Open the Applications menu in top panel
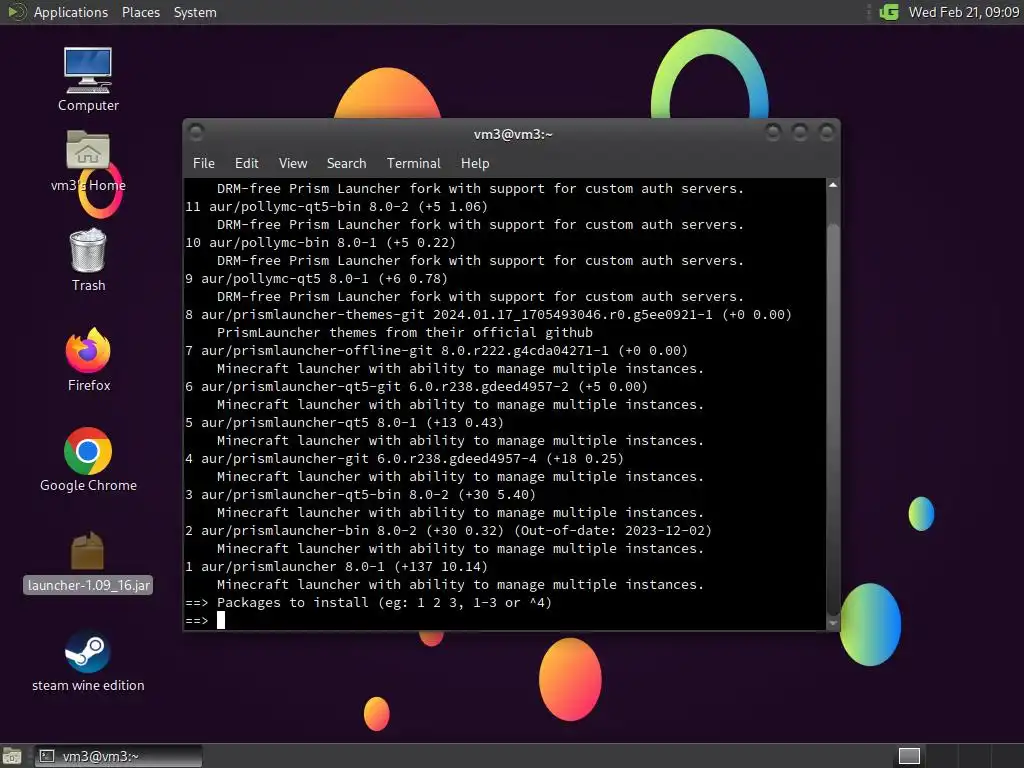1024x768 pixels. 71,12
